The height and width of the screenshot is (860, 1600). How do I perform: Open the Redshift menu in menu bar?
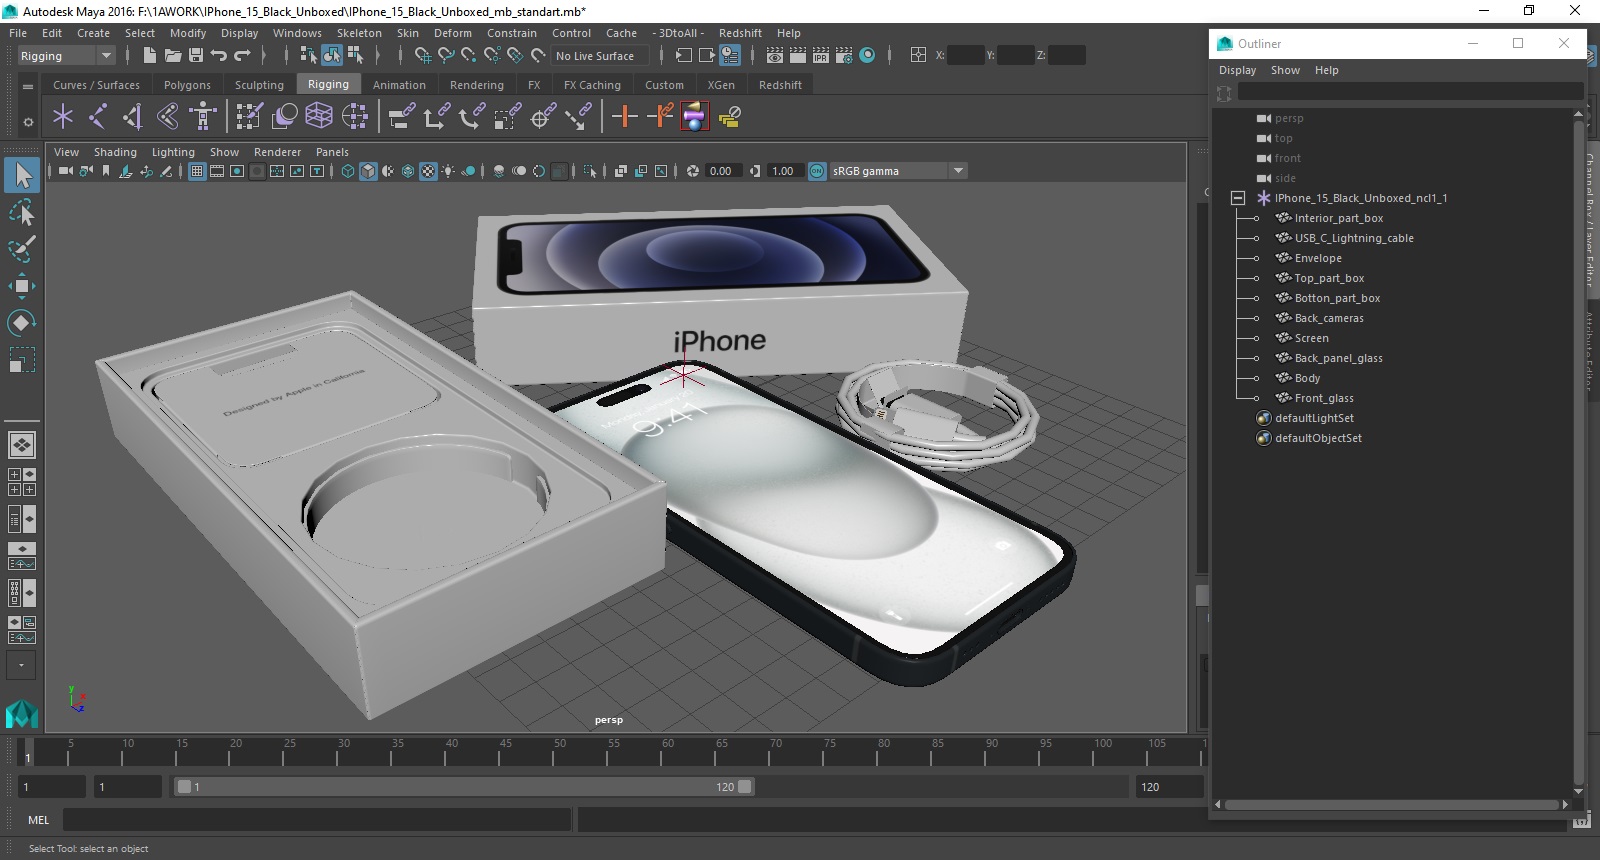[x=740, y=33]
